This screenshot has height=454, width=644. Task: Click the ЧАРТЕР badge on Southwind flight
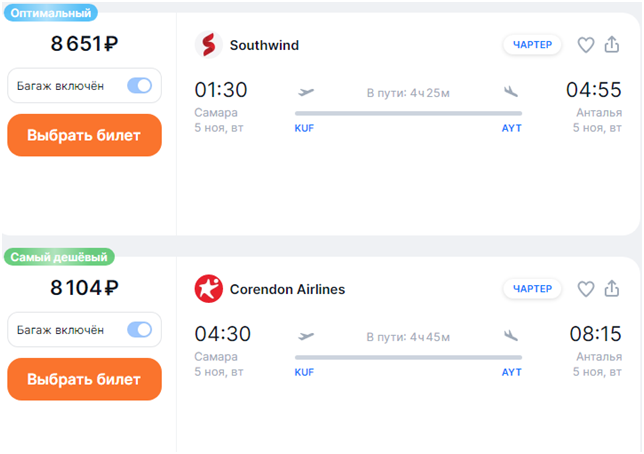(x=532, y=44)
